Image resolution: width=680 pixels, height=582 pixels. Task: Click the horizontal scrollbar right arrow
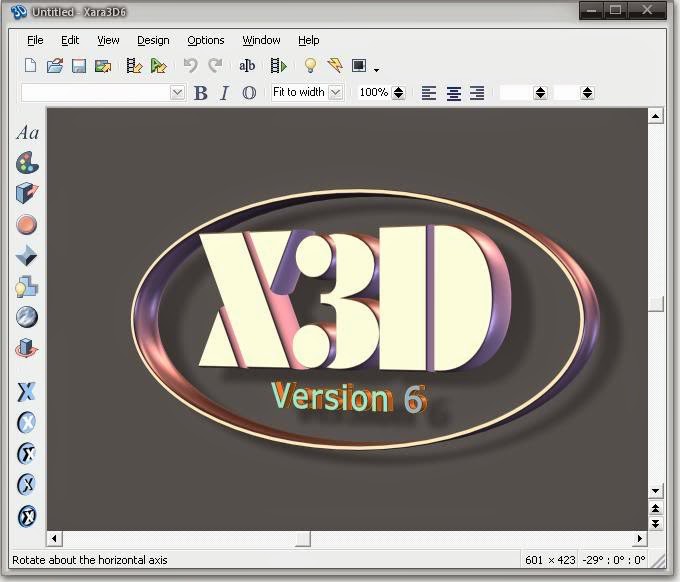639,538
